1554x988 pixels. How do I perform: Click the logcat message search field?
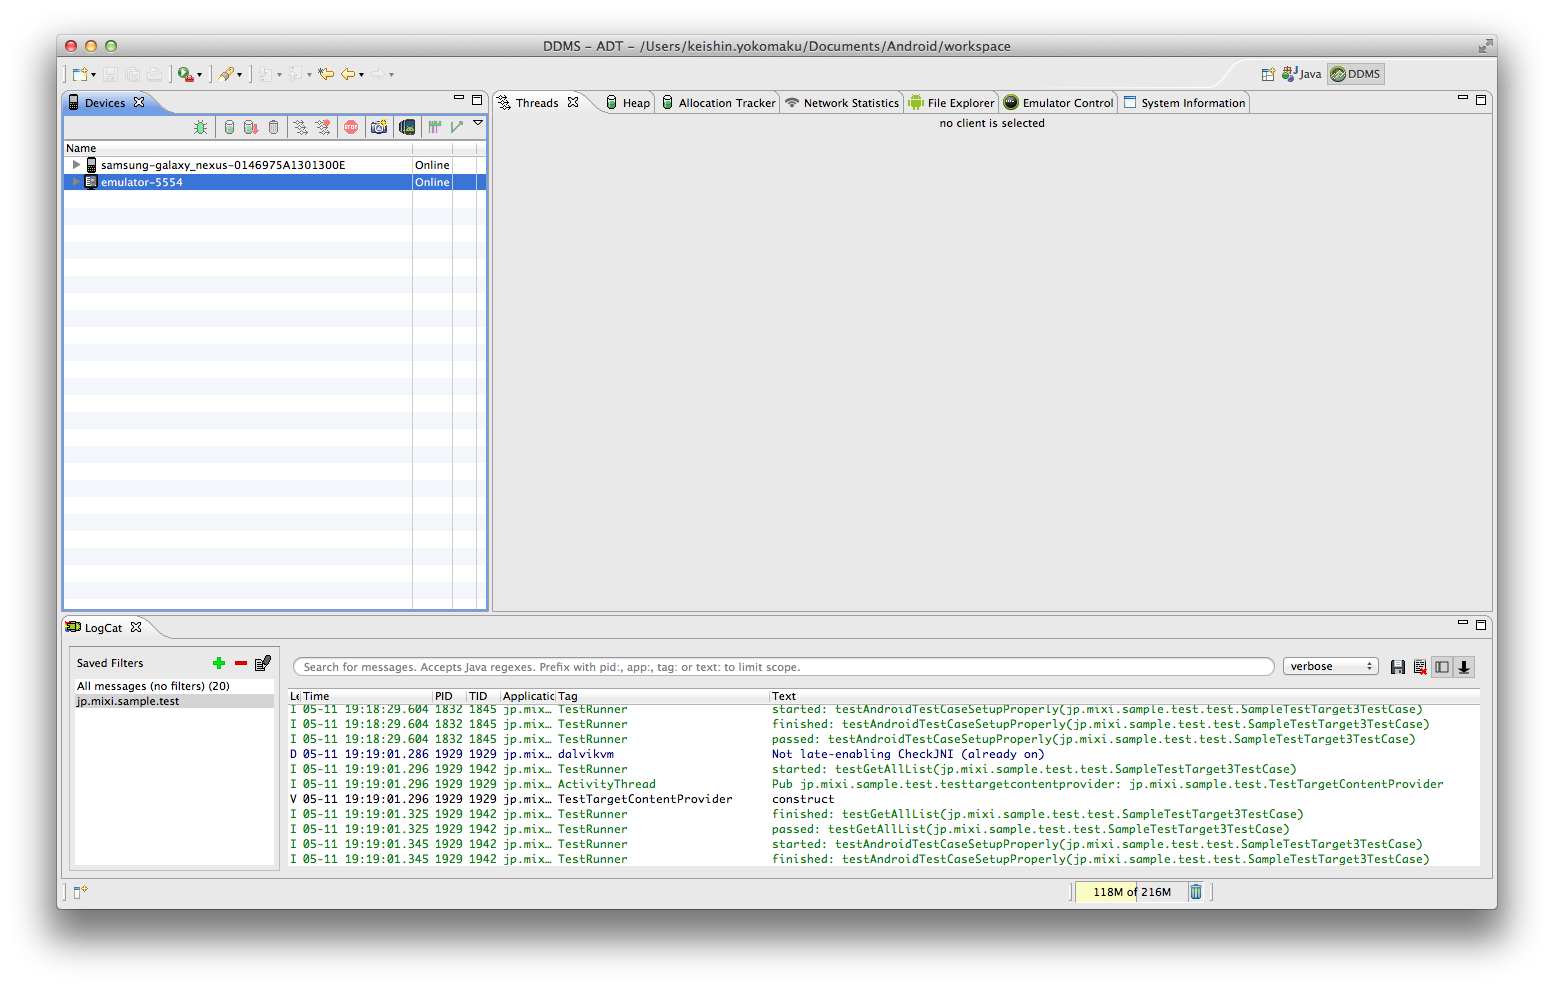[783, 667]
